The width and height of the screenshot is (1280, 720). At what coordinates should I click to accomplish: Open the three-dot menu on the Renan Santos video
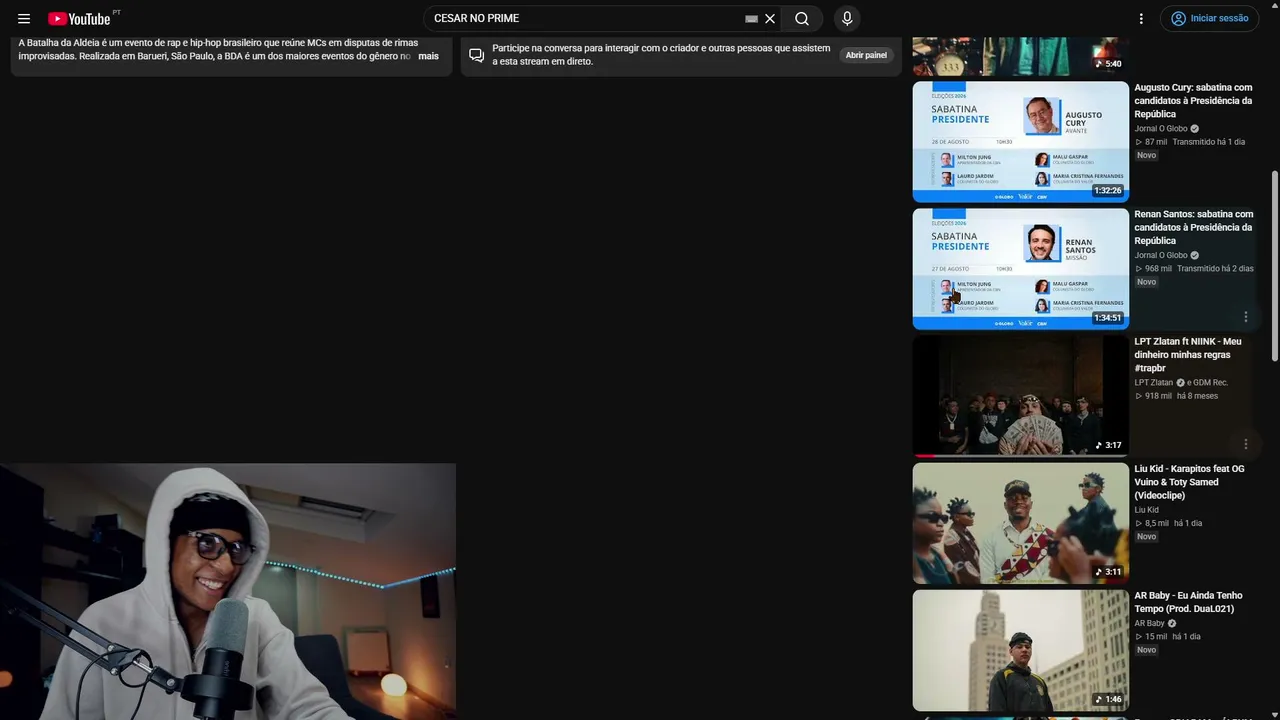pyautogui.click(x=1246, y=317)
